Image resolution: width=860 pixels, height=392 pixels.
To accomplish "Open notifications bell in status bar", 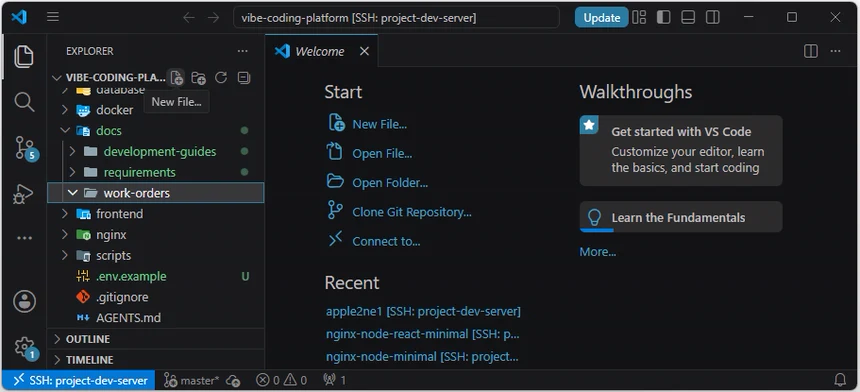I will point(840,380).
